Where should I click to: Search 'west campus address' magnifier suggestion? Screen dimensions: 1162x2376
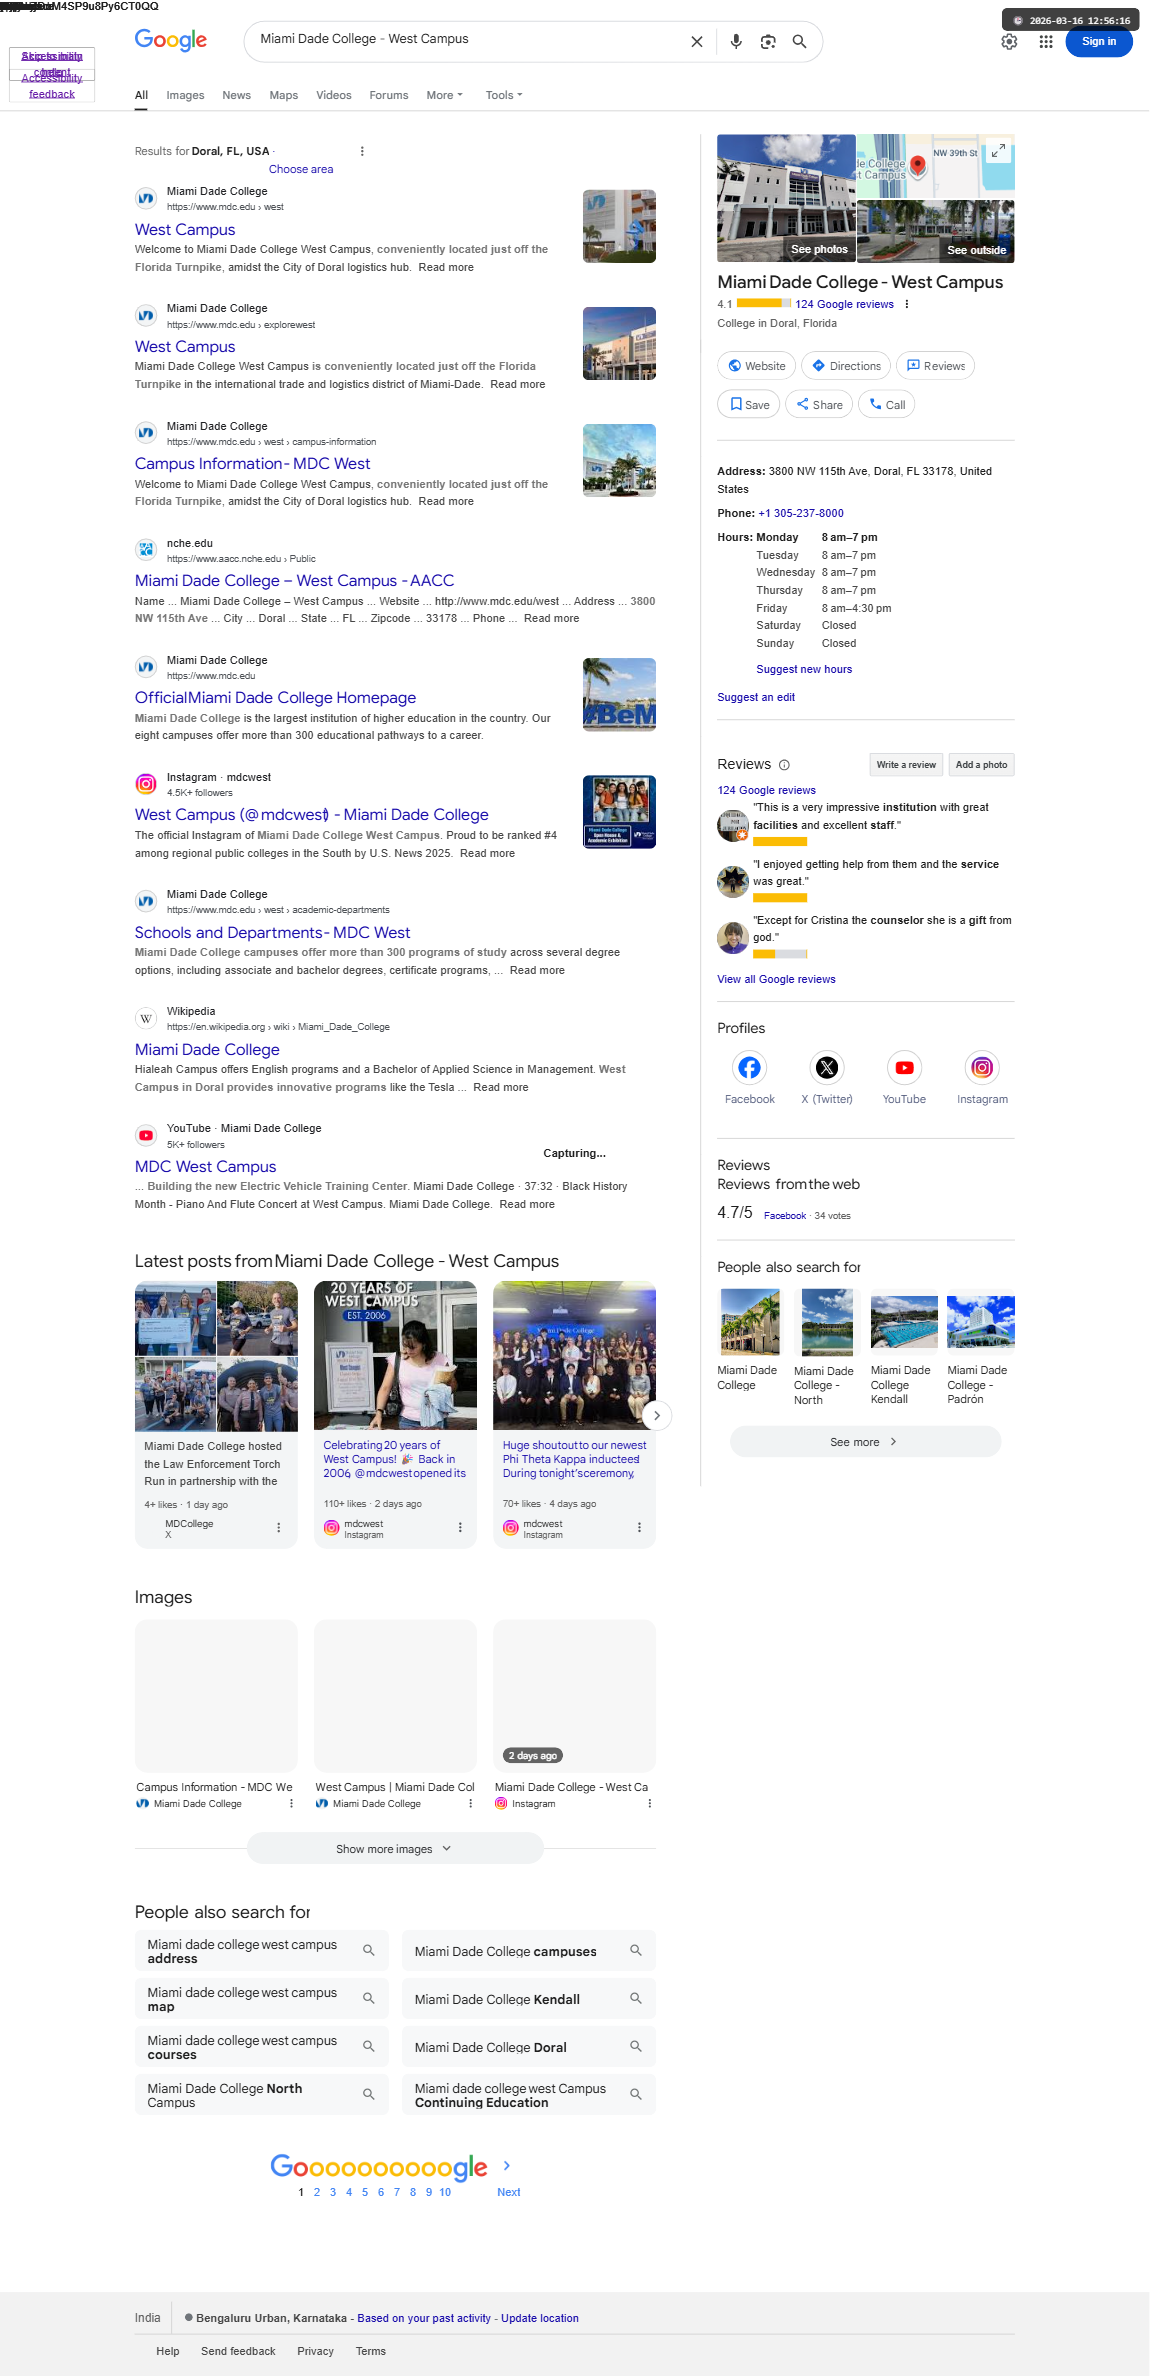pos(368,1951)
